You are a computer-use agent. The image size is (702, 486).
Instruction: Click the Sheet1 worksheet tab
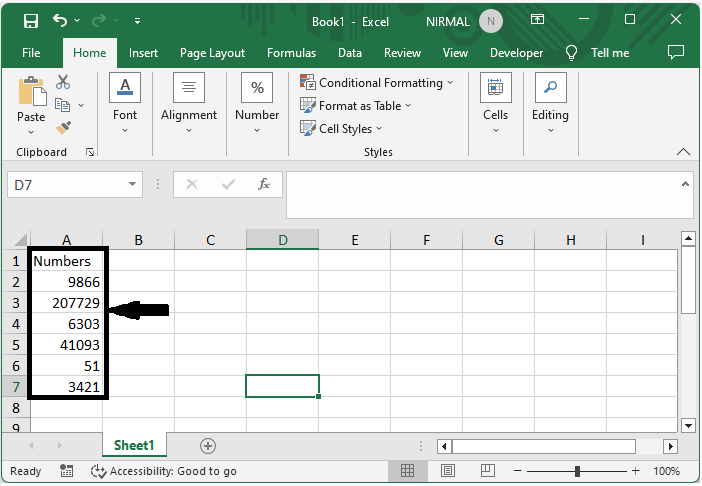[134, 446]
